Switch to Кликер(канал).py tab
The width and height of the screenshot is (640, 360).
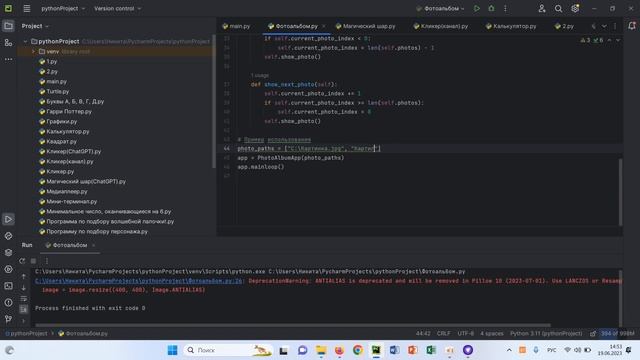(440, 26)
